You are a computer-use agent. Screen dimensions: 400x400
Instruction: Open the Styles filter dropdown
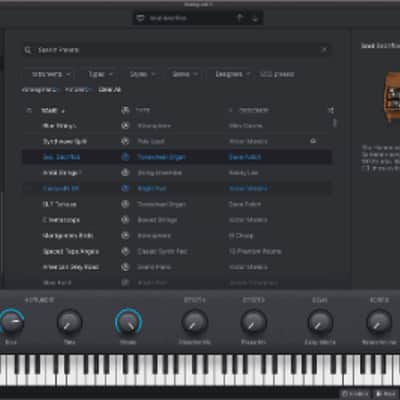[x=142, y=74]
